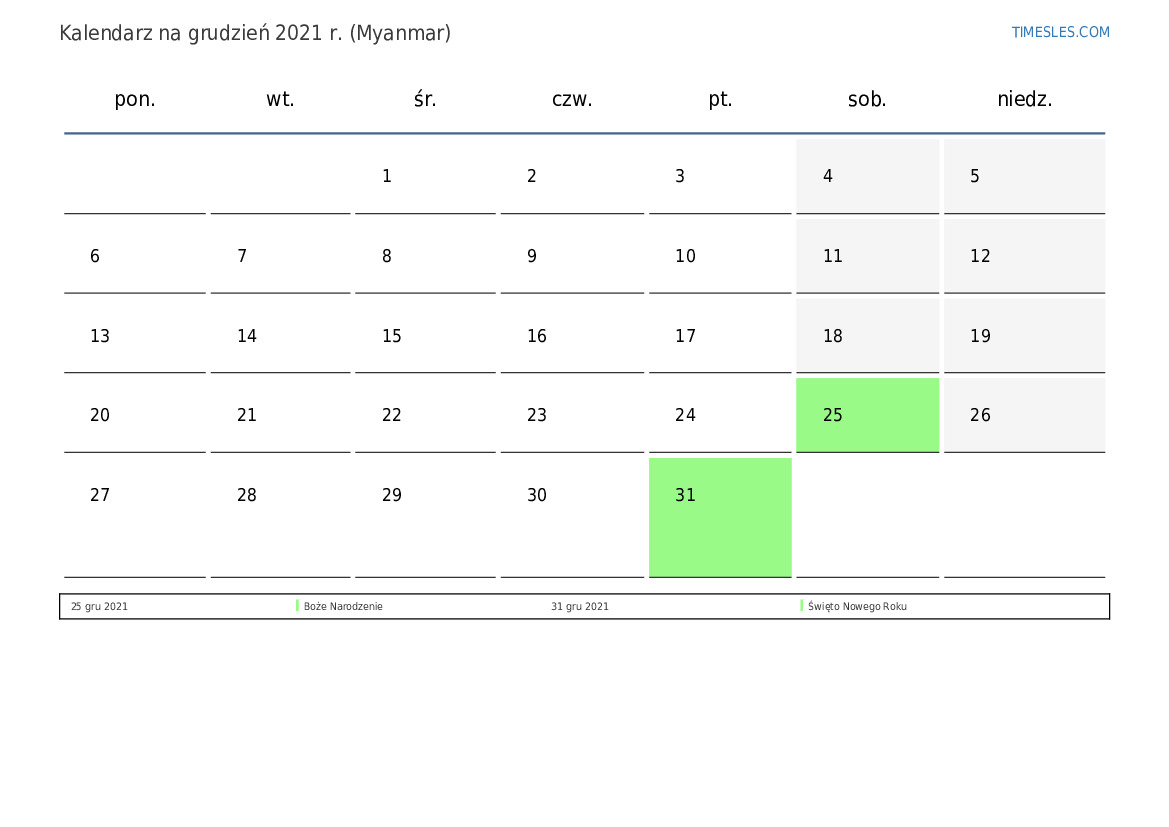Image resolution: width=1169 pixels, height=827 pixels.
Task: Click day 29 in the calendar
Action: 425,518
